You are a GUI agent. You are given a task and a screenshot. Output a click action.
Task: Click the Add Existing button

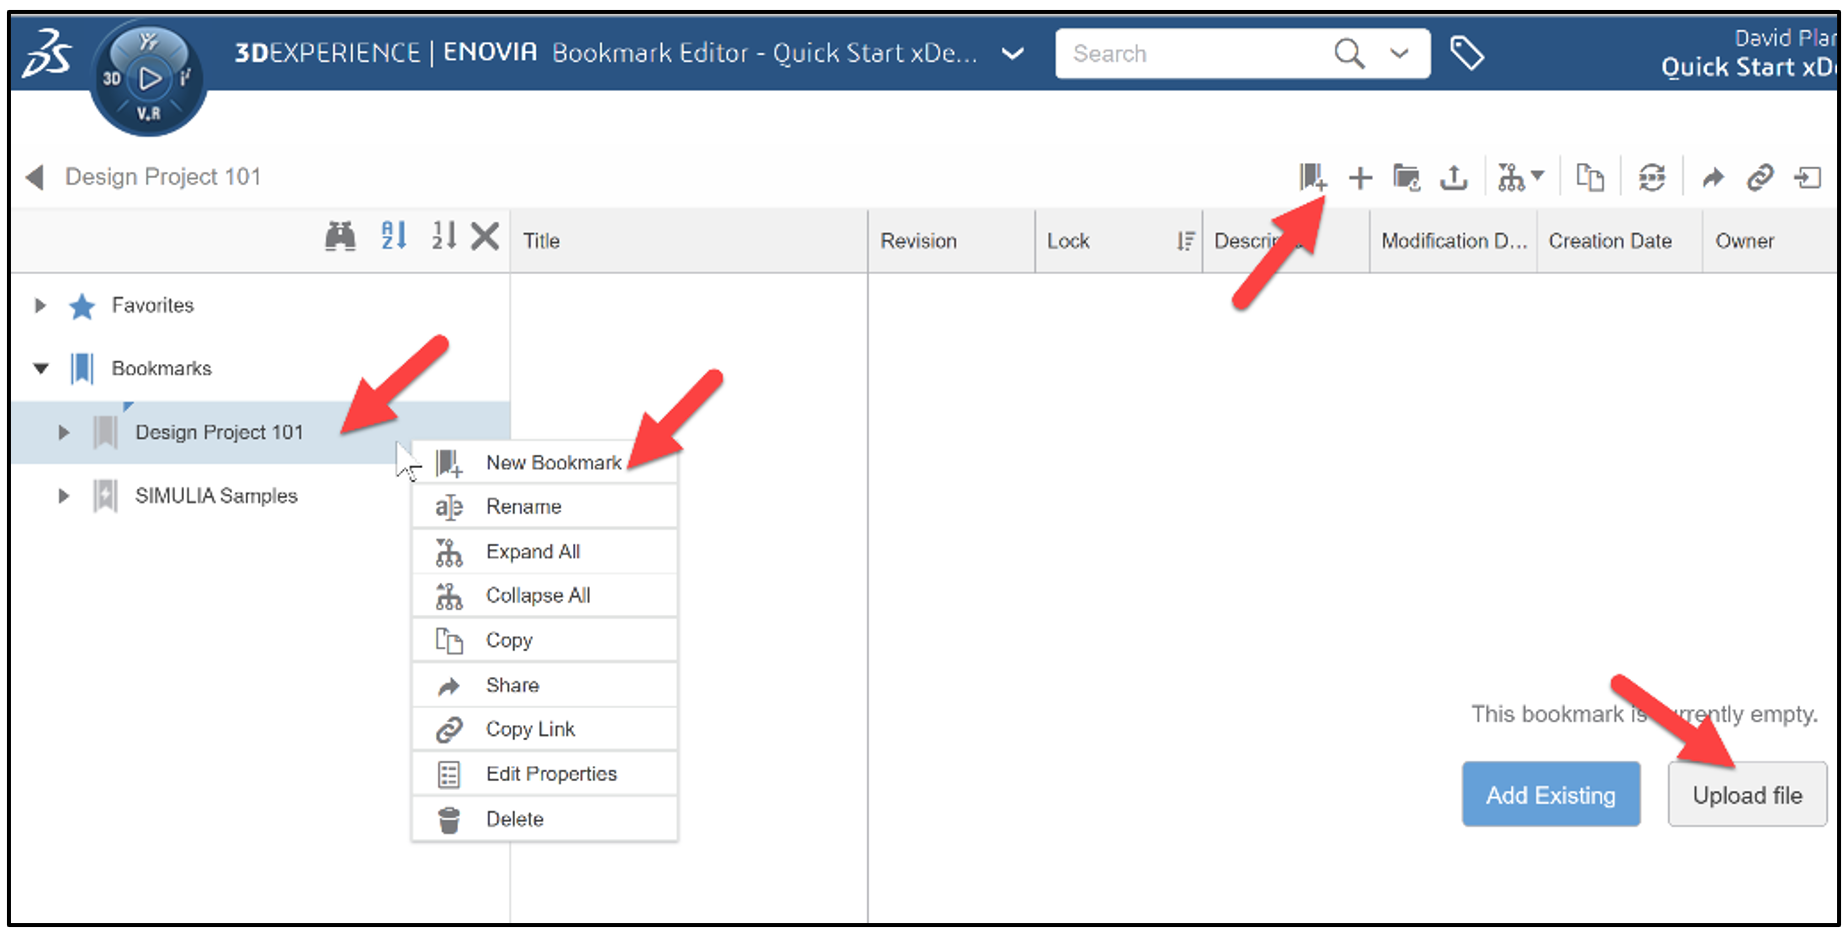click(1551, 794)
